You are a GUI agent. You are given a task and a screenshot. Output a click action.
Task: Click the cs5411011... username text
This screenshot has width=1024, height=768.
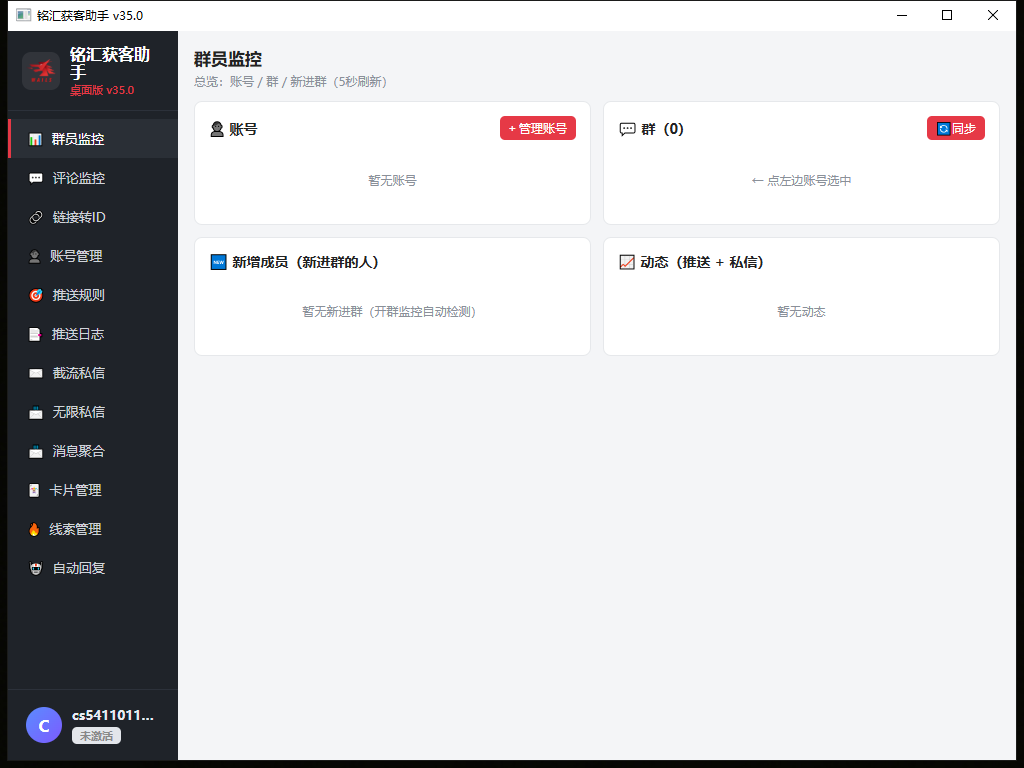click(113, 715)
